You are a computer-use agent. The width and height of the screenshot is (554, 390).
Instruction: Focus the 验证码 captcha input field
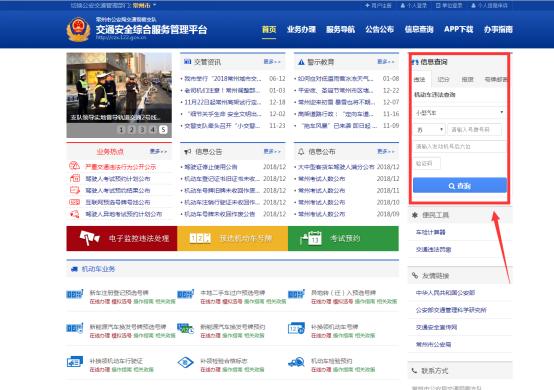point(426,164)
